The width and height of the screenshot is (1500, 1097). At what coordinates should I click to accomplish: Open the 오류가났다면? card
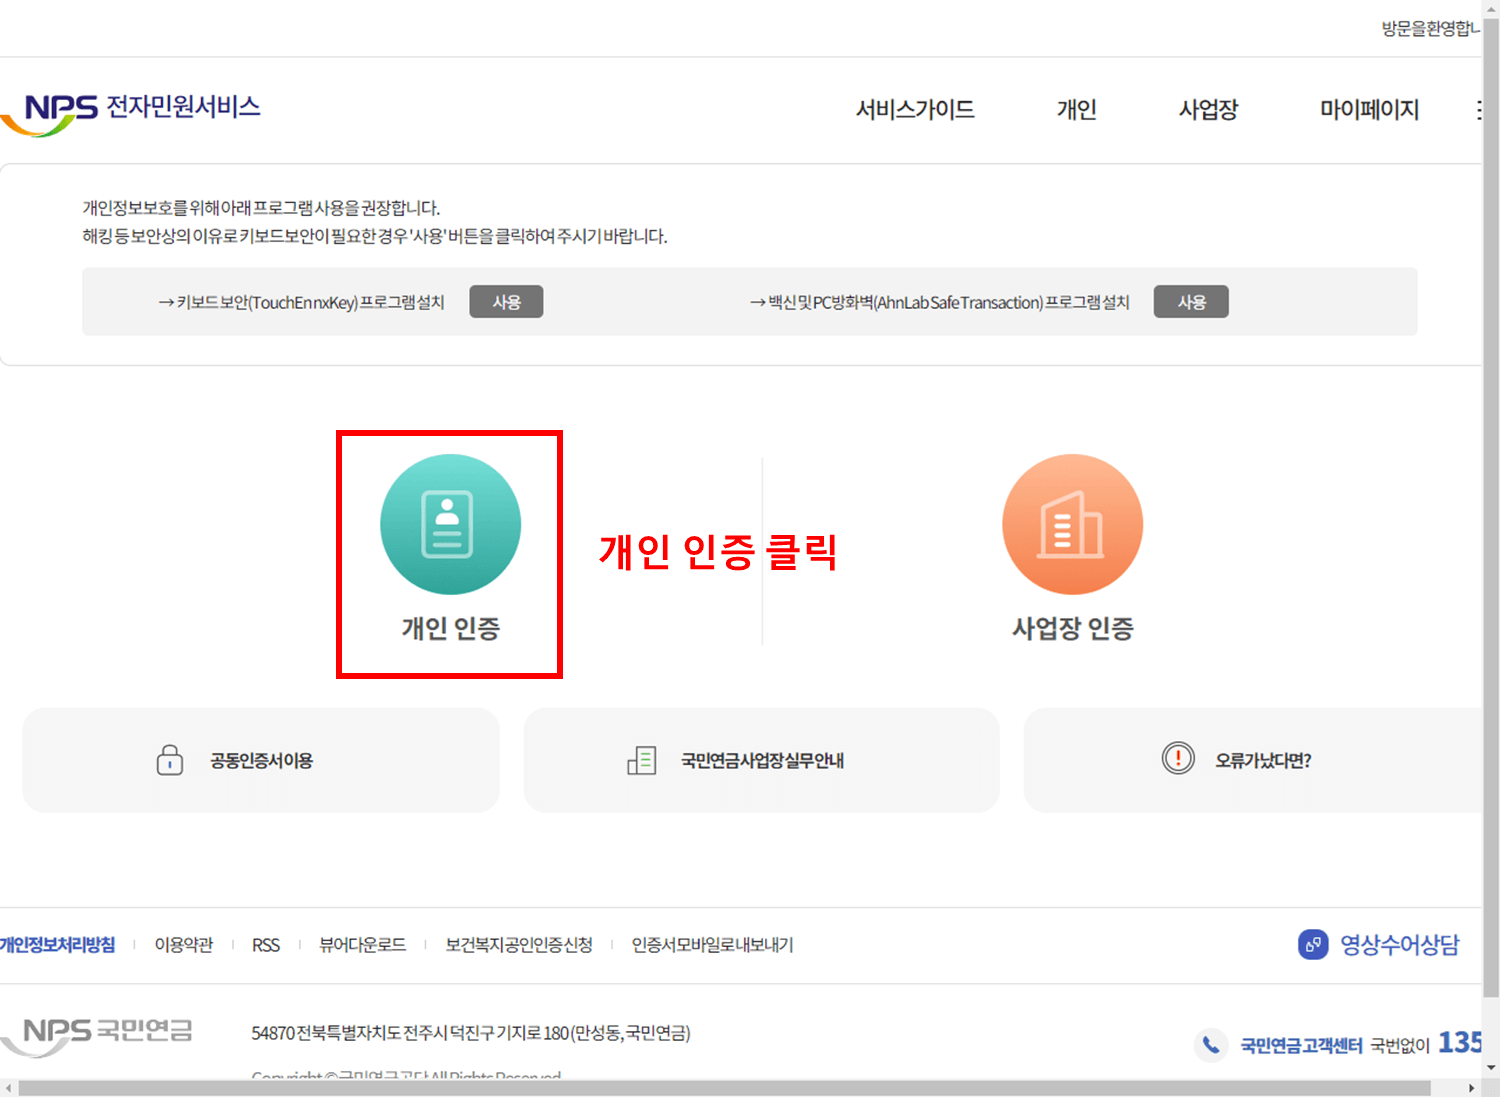click(x=1253, y=760)
